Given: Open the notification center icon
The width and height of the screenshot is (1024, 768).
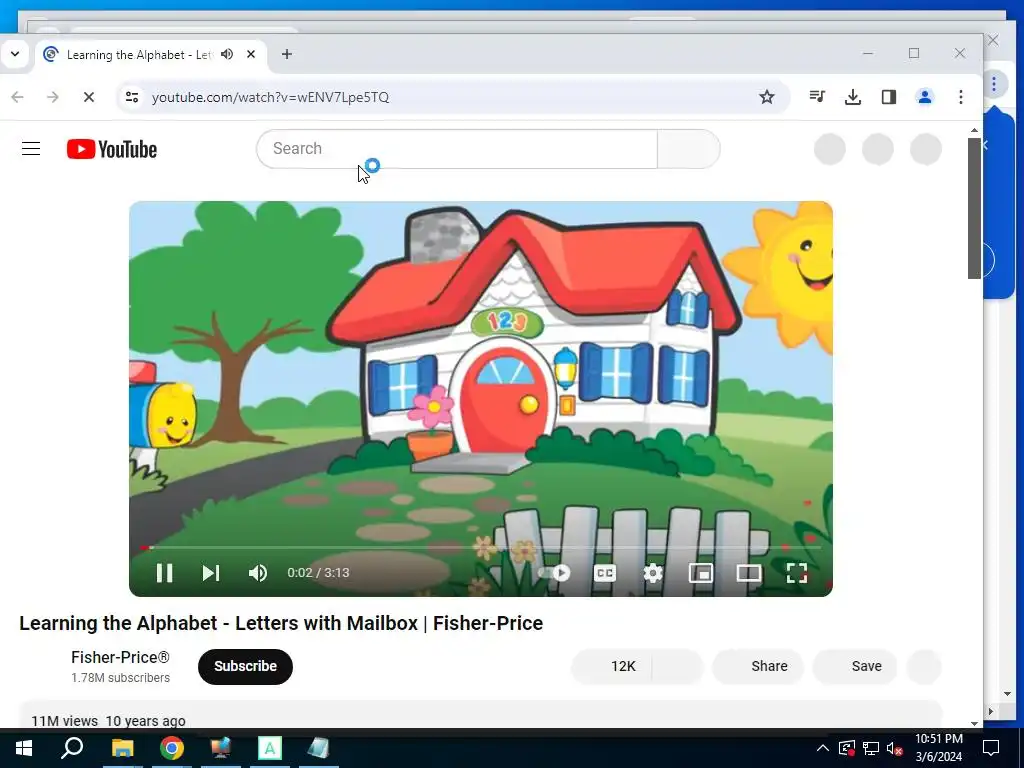Looking at the screenshot, I should 991,748.
